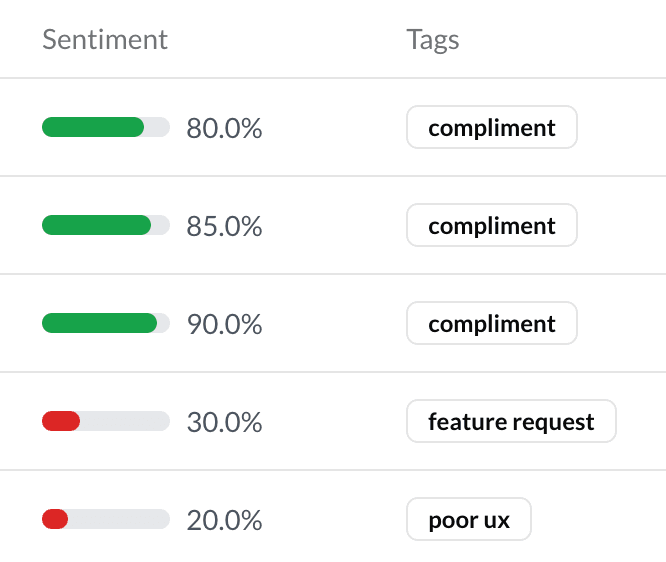Click the red fill of the 30.0% sentiment bar
Image resolution: width=666 pixels, height=562 pixels.
[x=61, y=422]
